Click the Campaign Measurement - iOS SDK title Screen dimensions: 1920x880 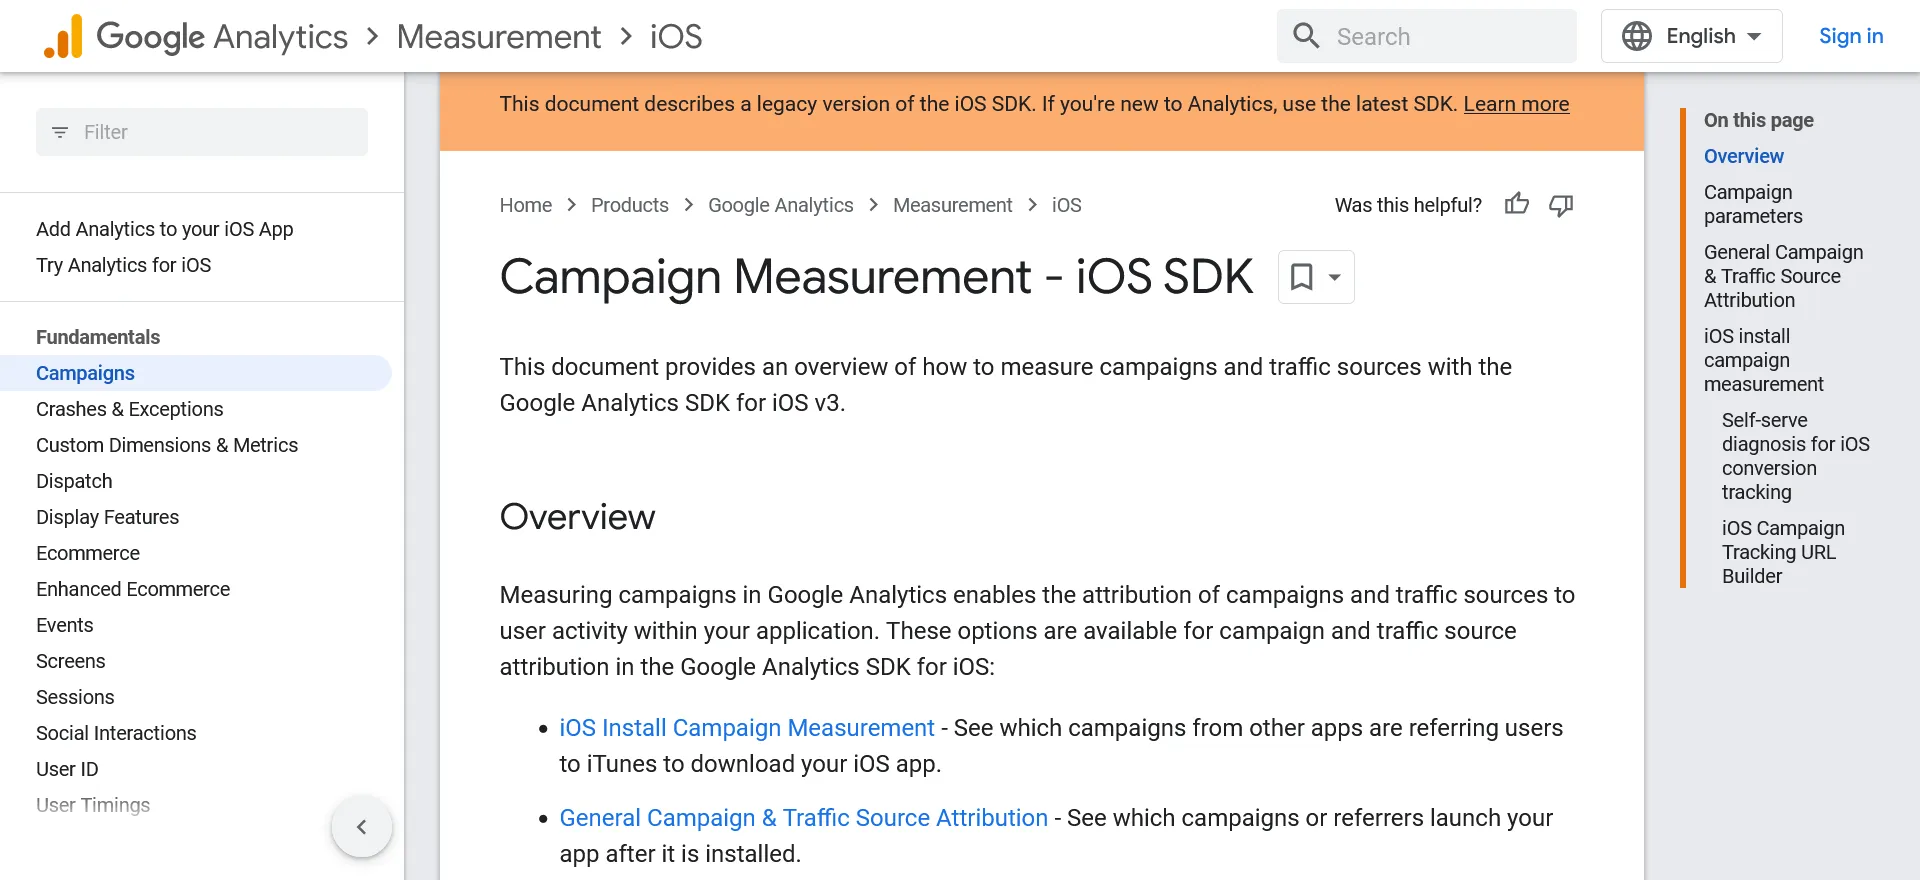876,277
